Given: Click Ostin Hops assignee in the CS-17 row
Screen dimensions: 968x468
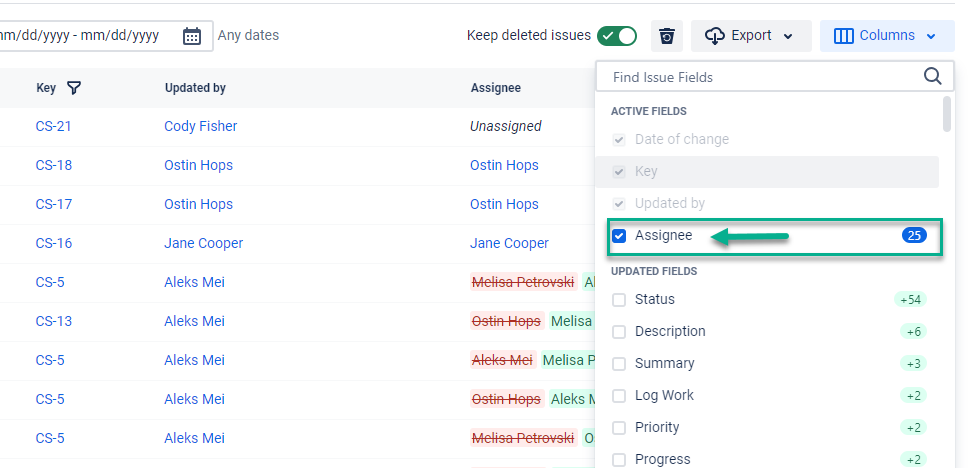Looking at the screenshot, I should (504, 204).
